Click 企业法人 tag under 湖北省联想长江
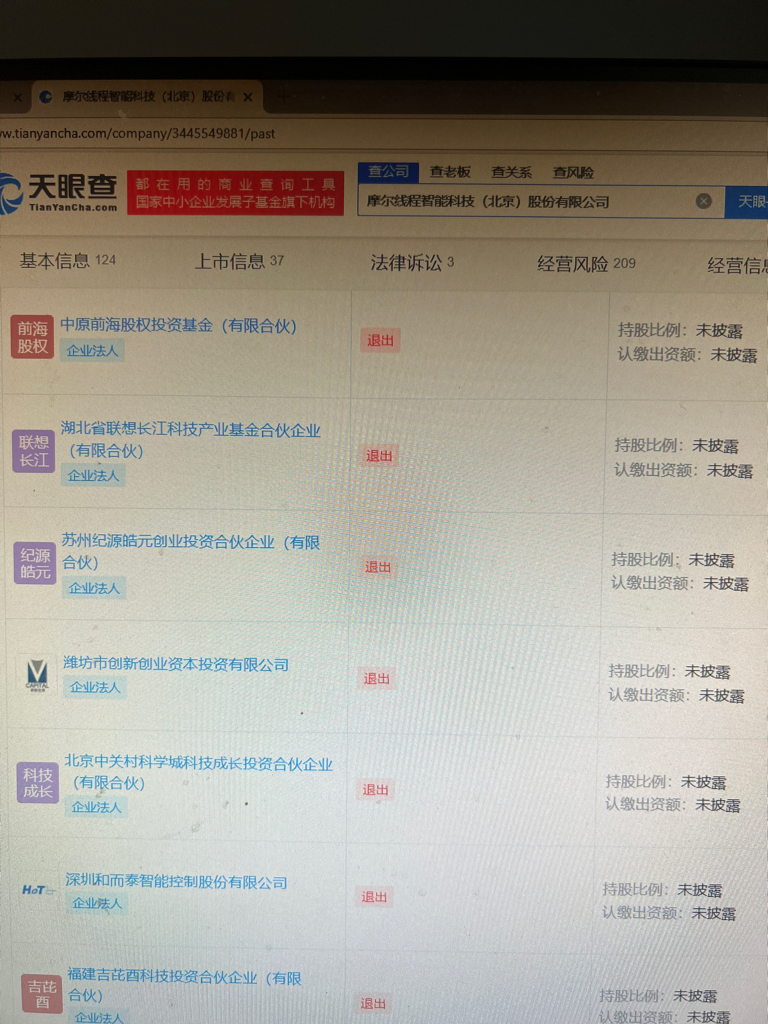The width and height of the screenshot is (768, 1024). pos(93,475)
